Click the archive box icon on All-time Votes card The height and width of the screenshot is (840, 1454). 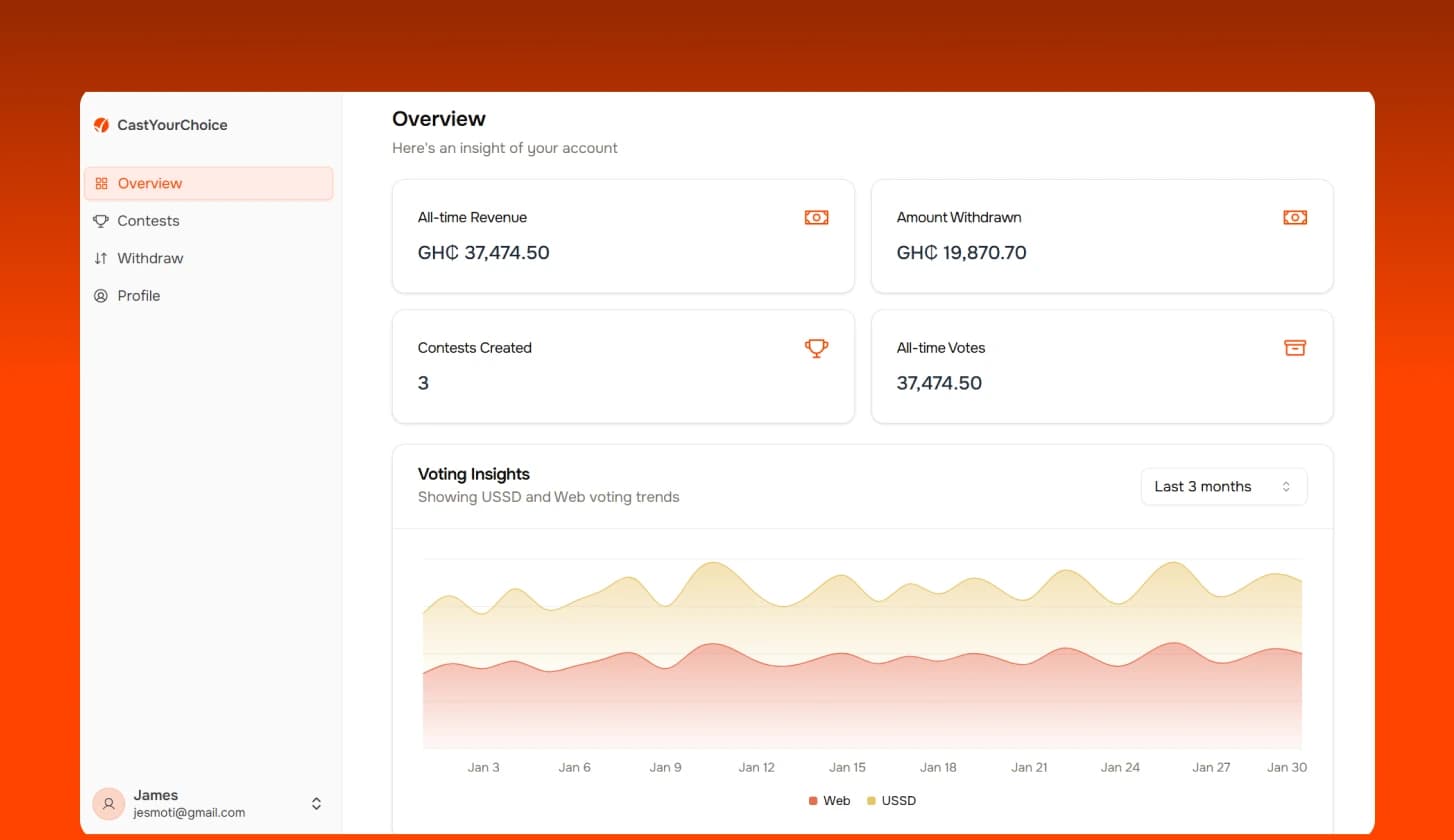(1295, 348)
